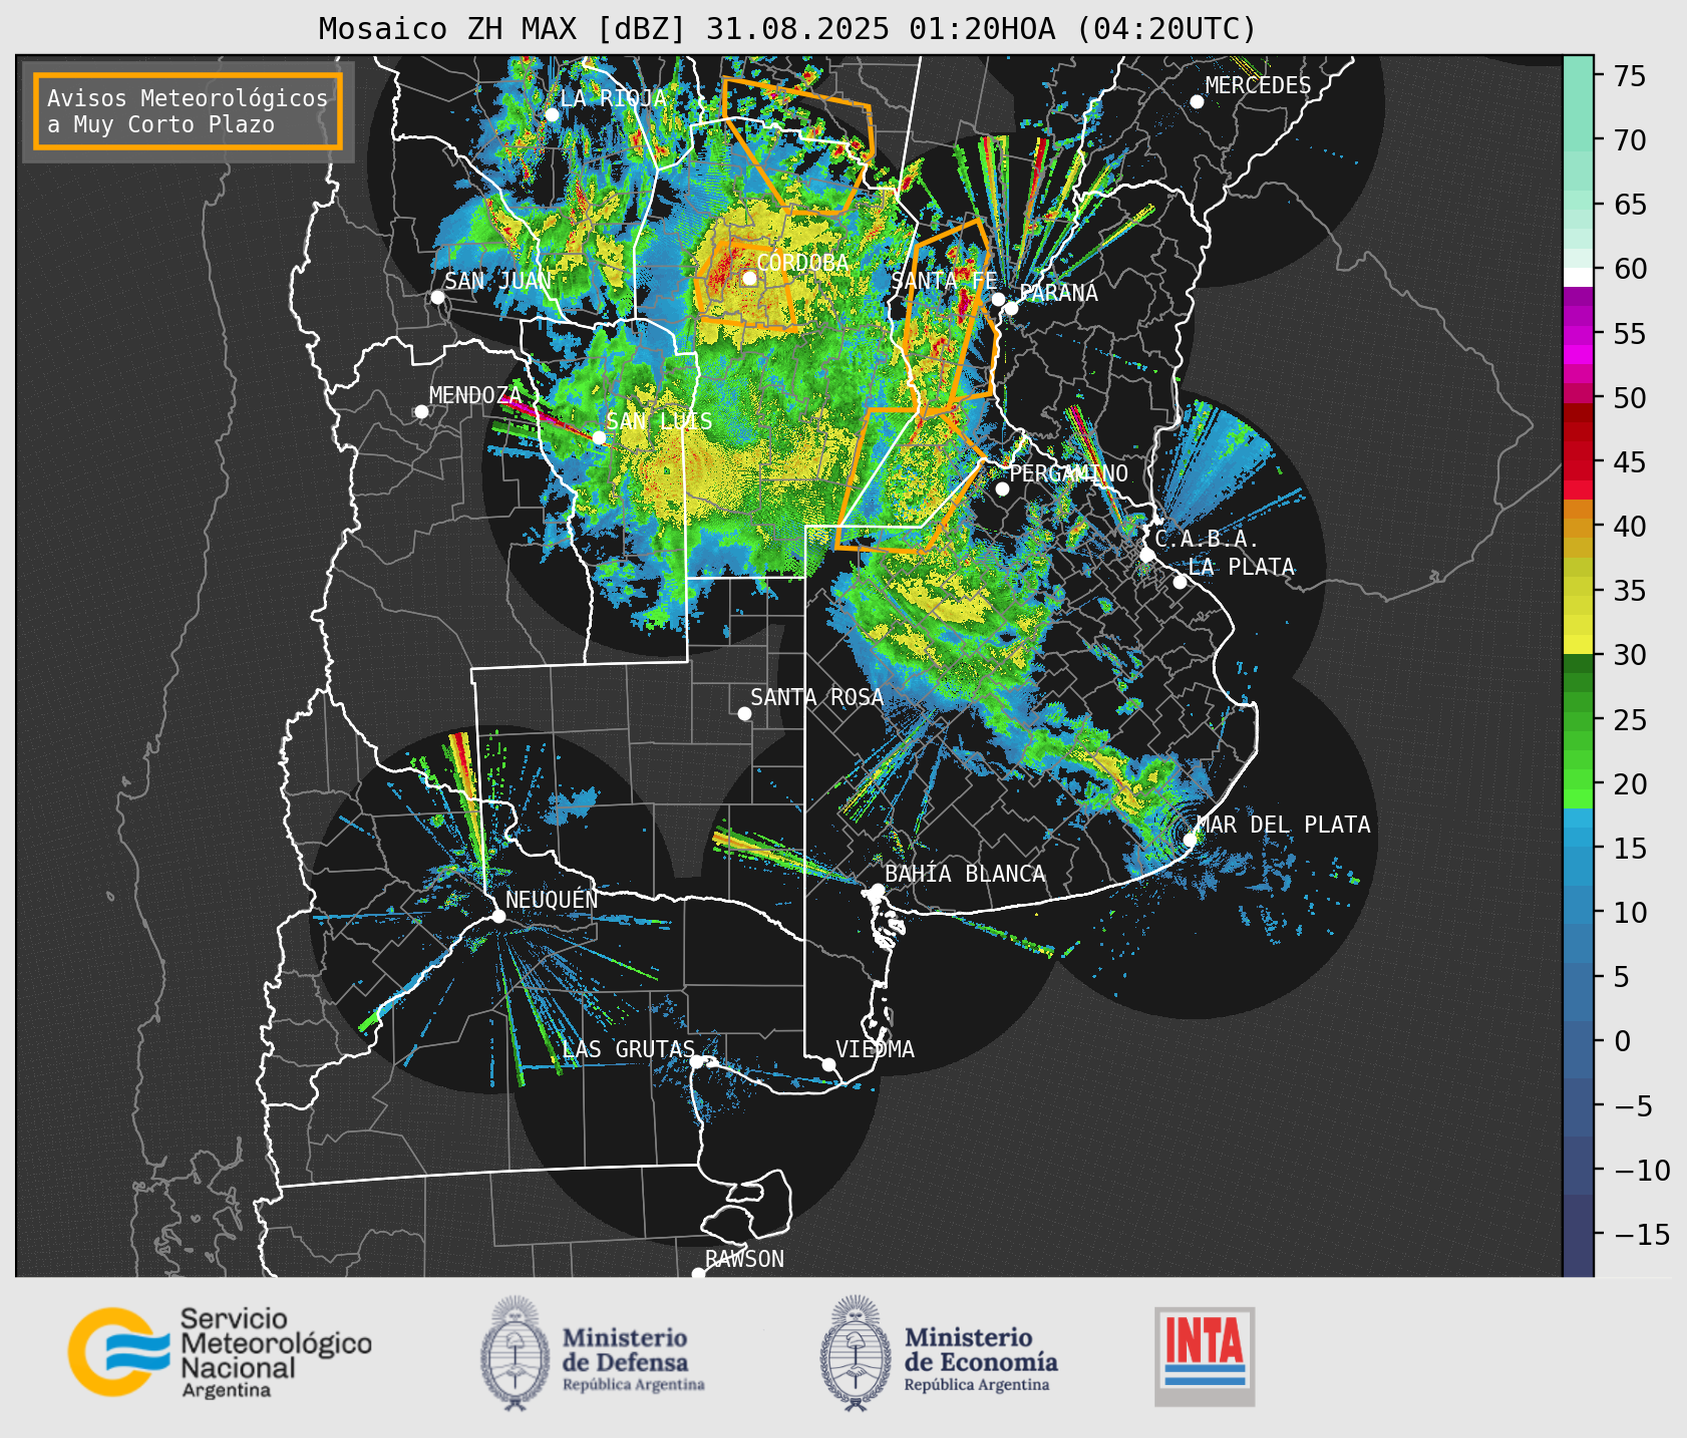Click the Avisos Meteorológicos a Muy Corto Plazo legend box
Screen dimensions: 1687x1438
(188, 111)
